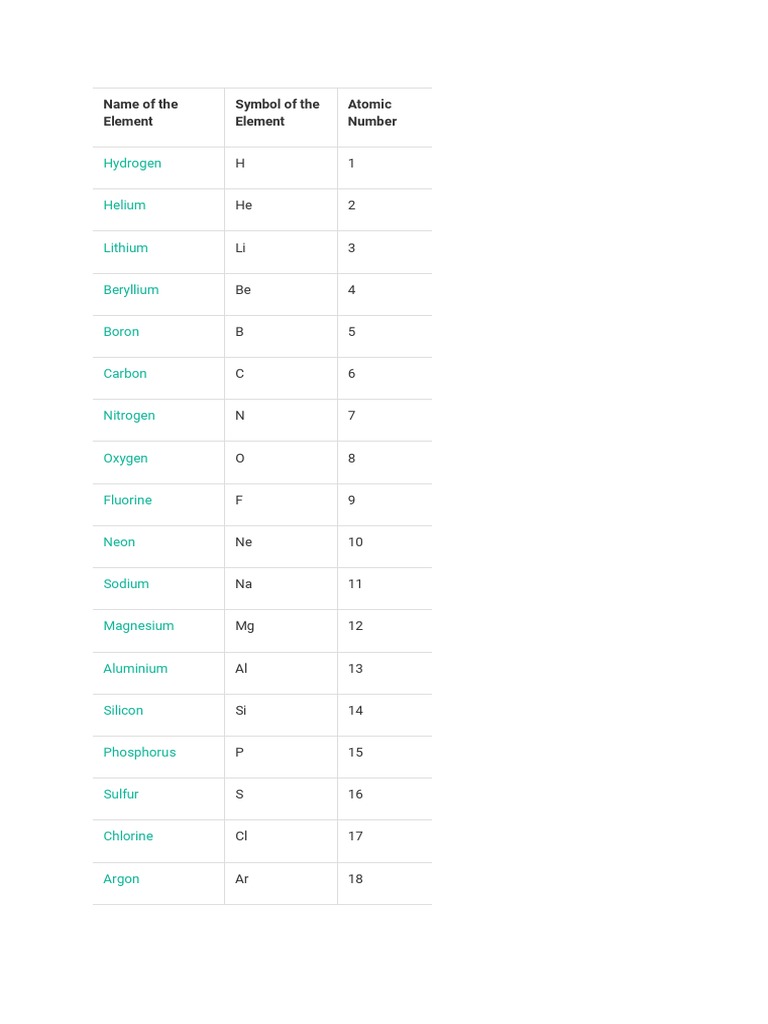The height and width of the screenshot is (1024, 768).
Task: Follow the Fluorine link
Action: click(127, 500)
